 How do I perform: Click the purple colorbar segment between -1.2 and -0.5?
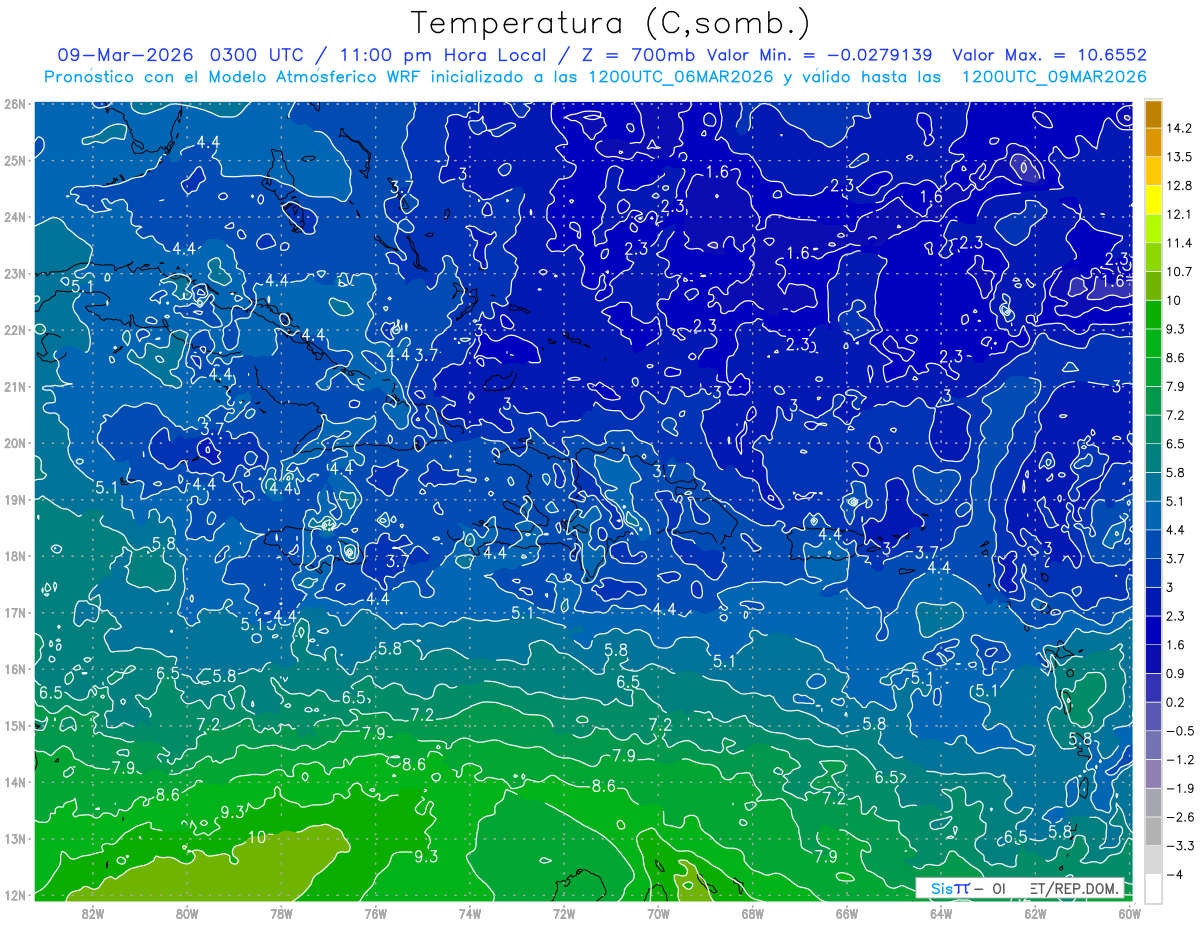click(x=1153, y=745)
